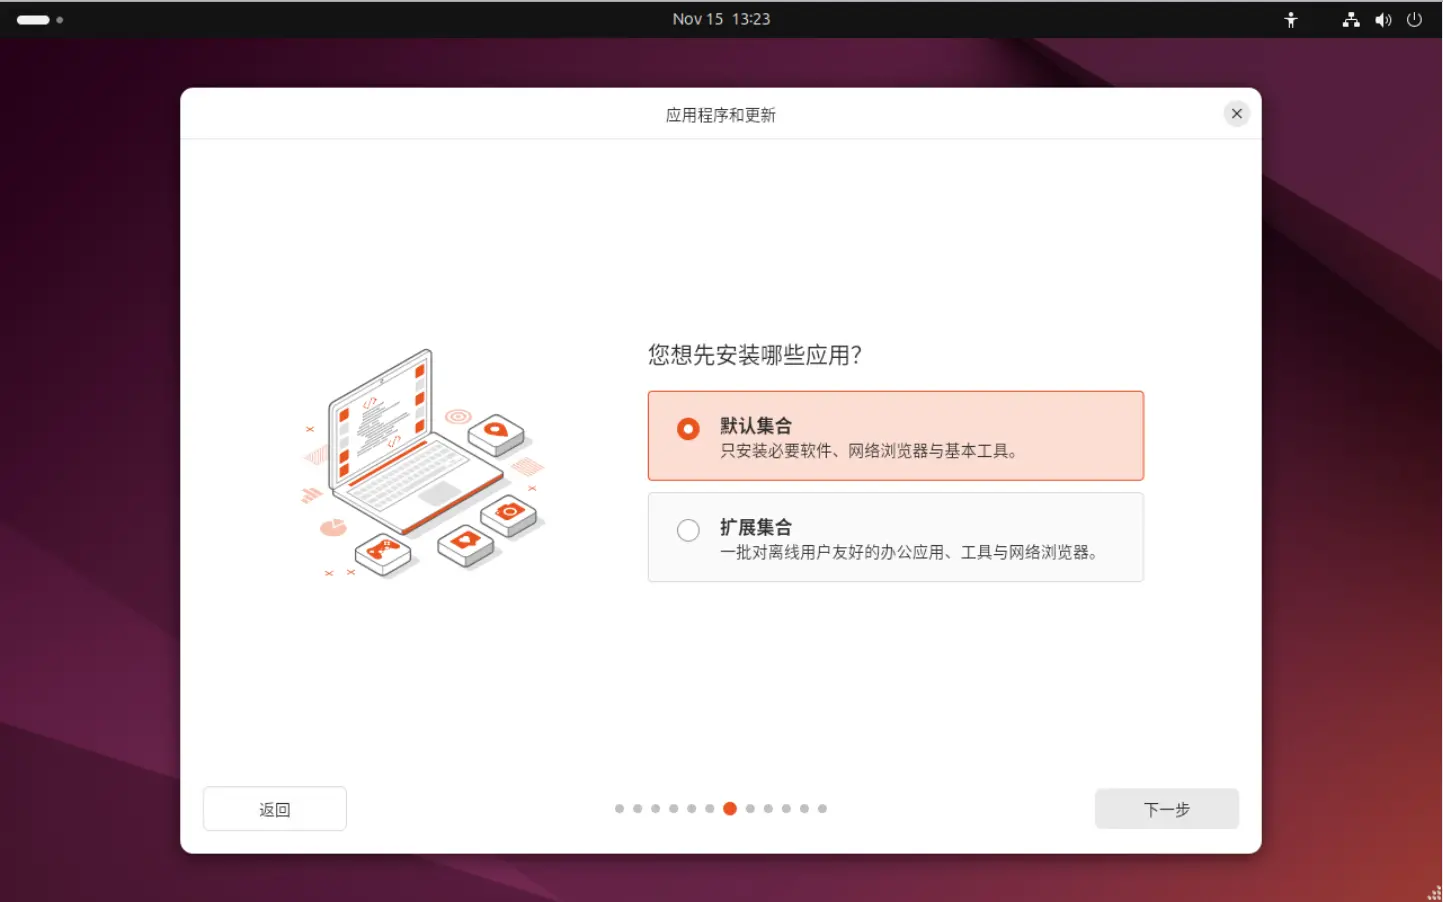Select the 扩展集合 radio button
Viewport: 1443px width, 902px height.
pos(688,530)
